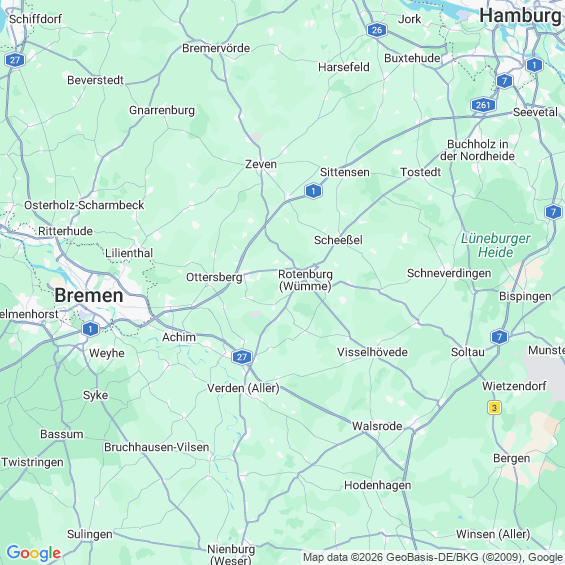Open the Google logo link
Viewport: 565px width, 565px height.
34,553
